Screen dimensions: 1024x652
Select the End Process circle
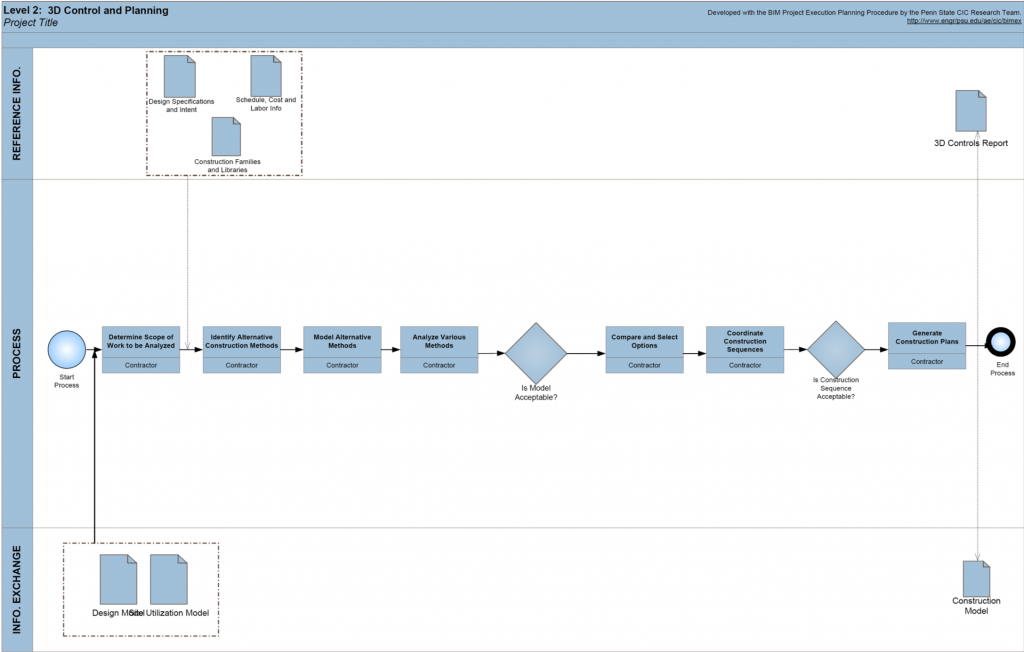[1001, 342]
